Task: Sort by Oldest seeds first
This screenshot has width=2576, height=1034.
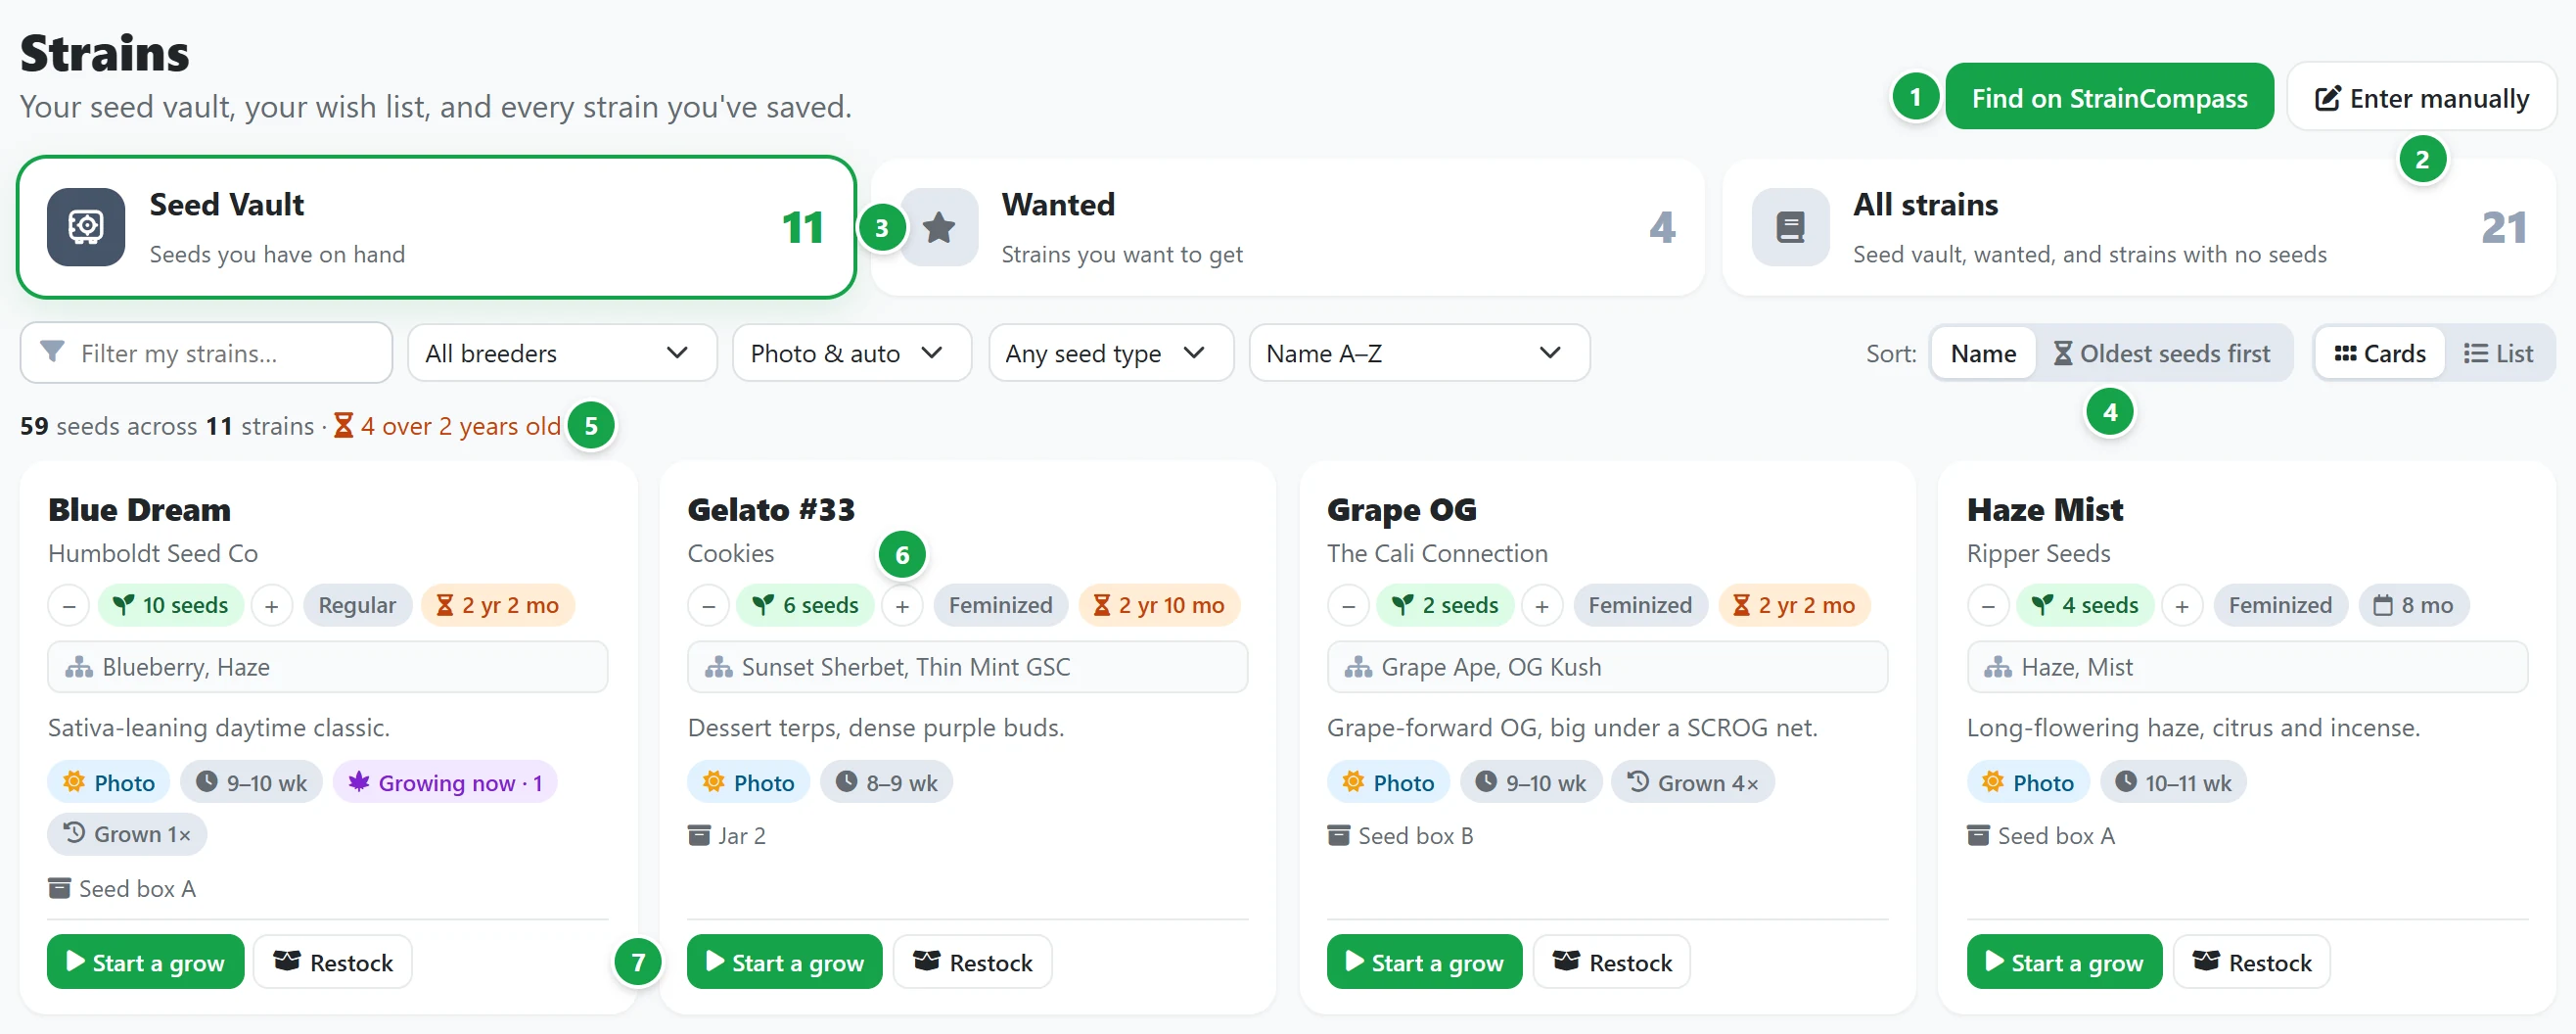Action: 2162,353
